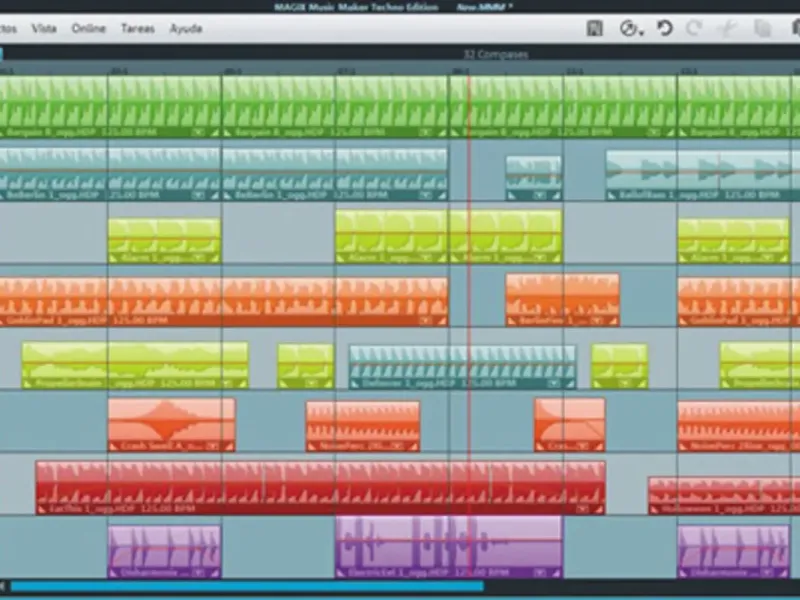
Task: Select the long red FactThis clip
Action: click(x=320, y=486)
